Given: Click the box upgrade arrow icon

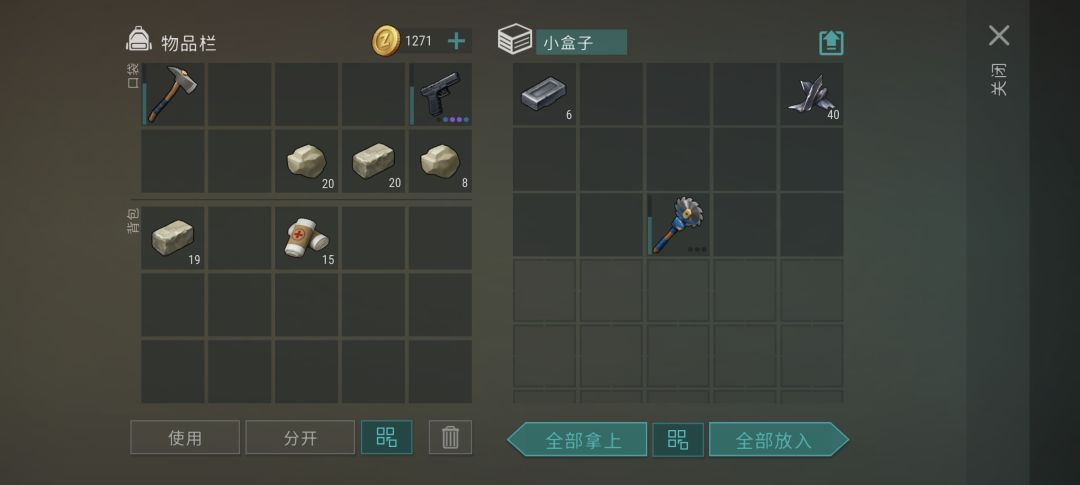Looking at the screenshot, I should (x=831, y=43).
